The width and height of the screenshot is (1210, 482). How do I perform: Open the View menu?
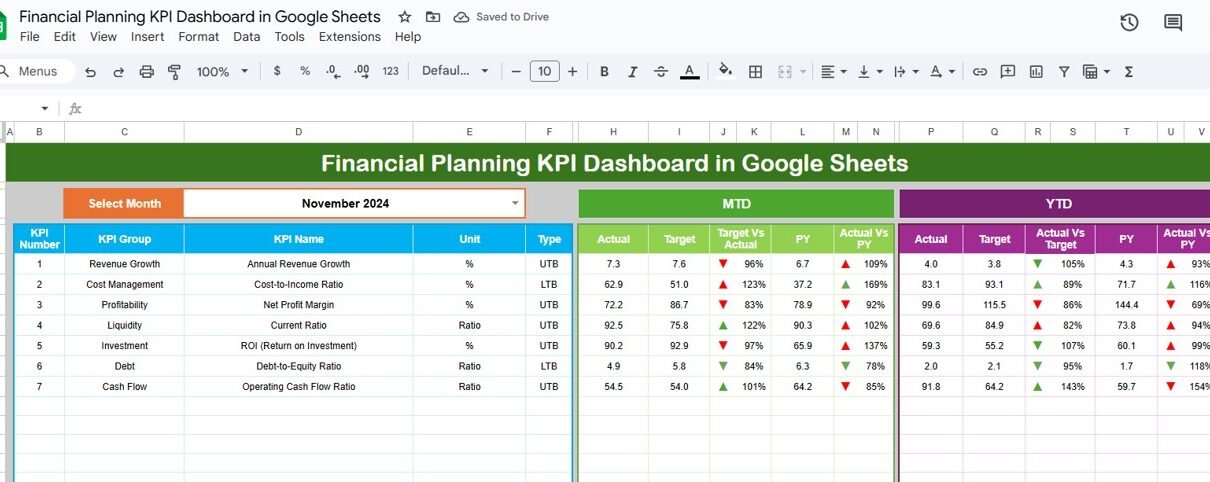(x=103, y=37)
